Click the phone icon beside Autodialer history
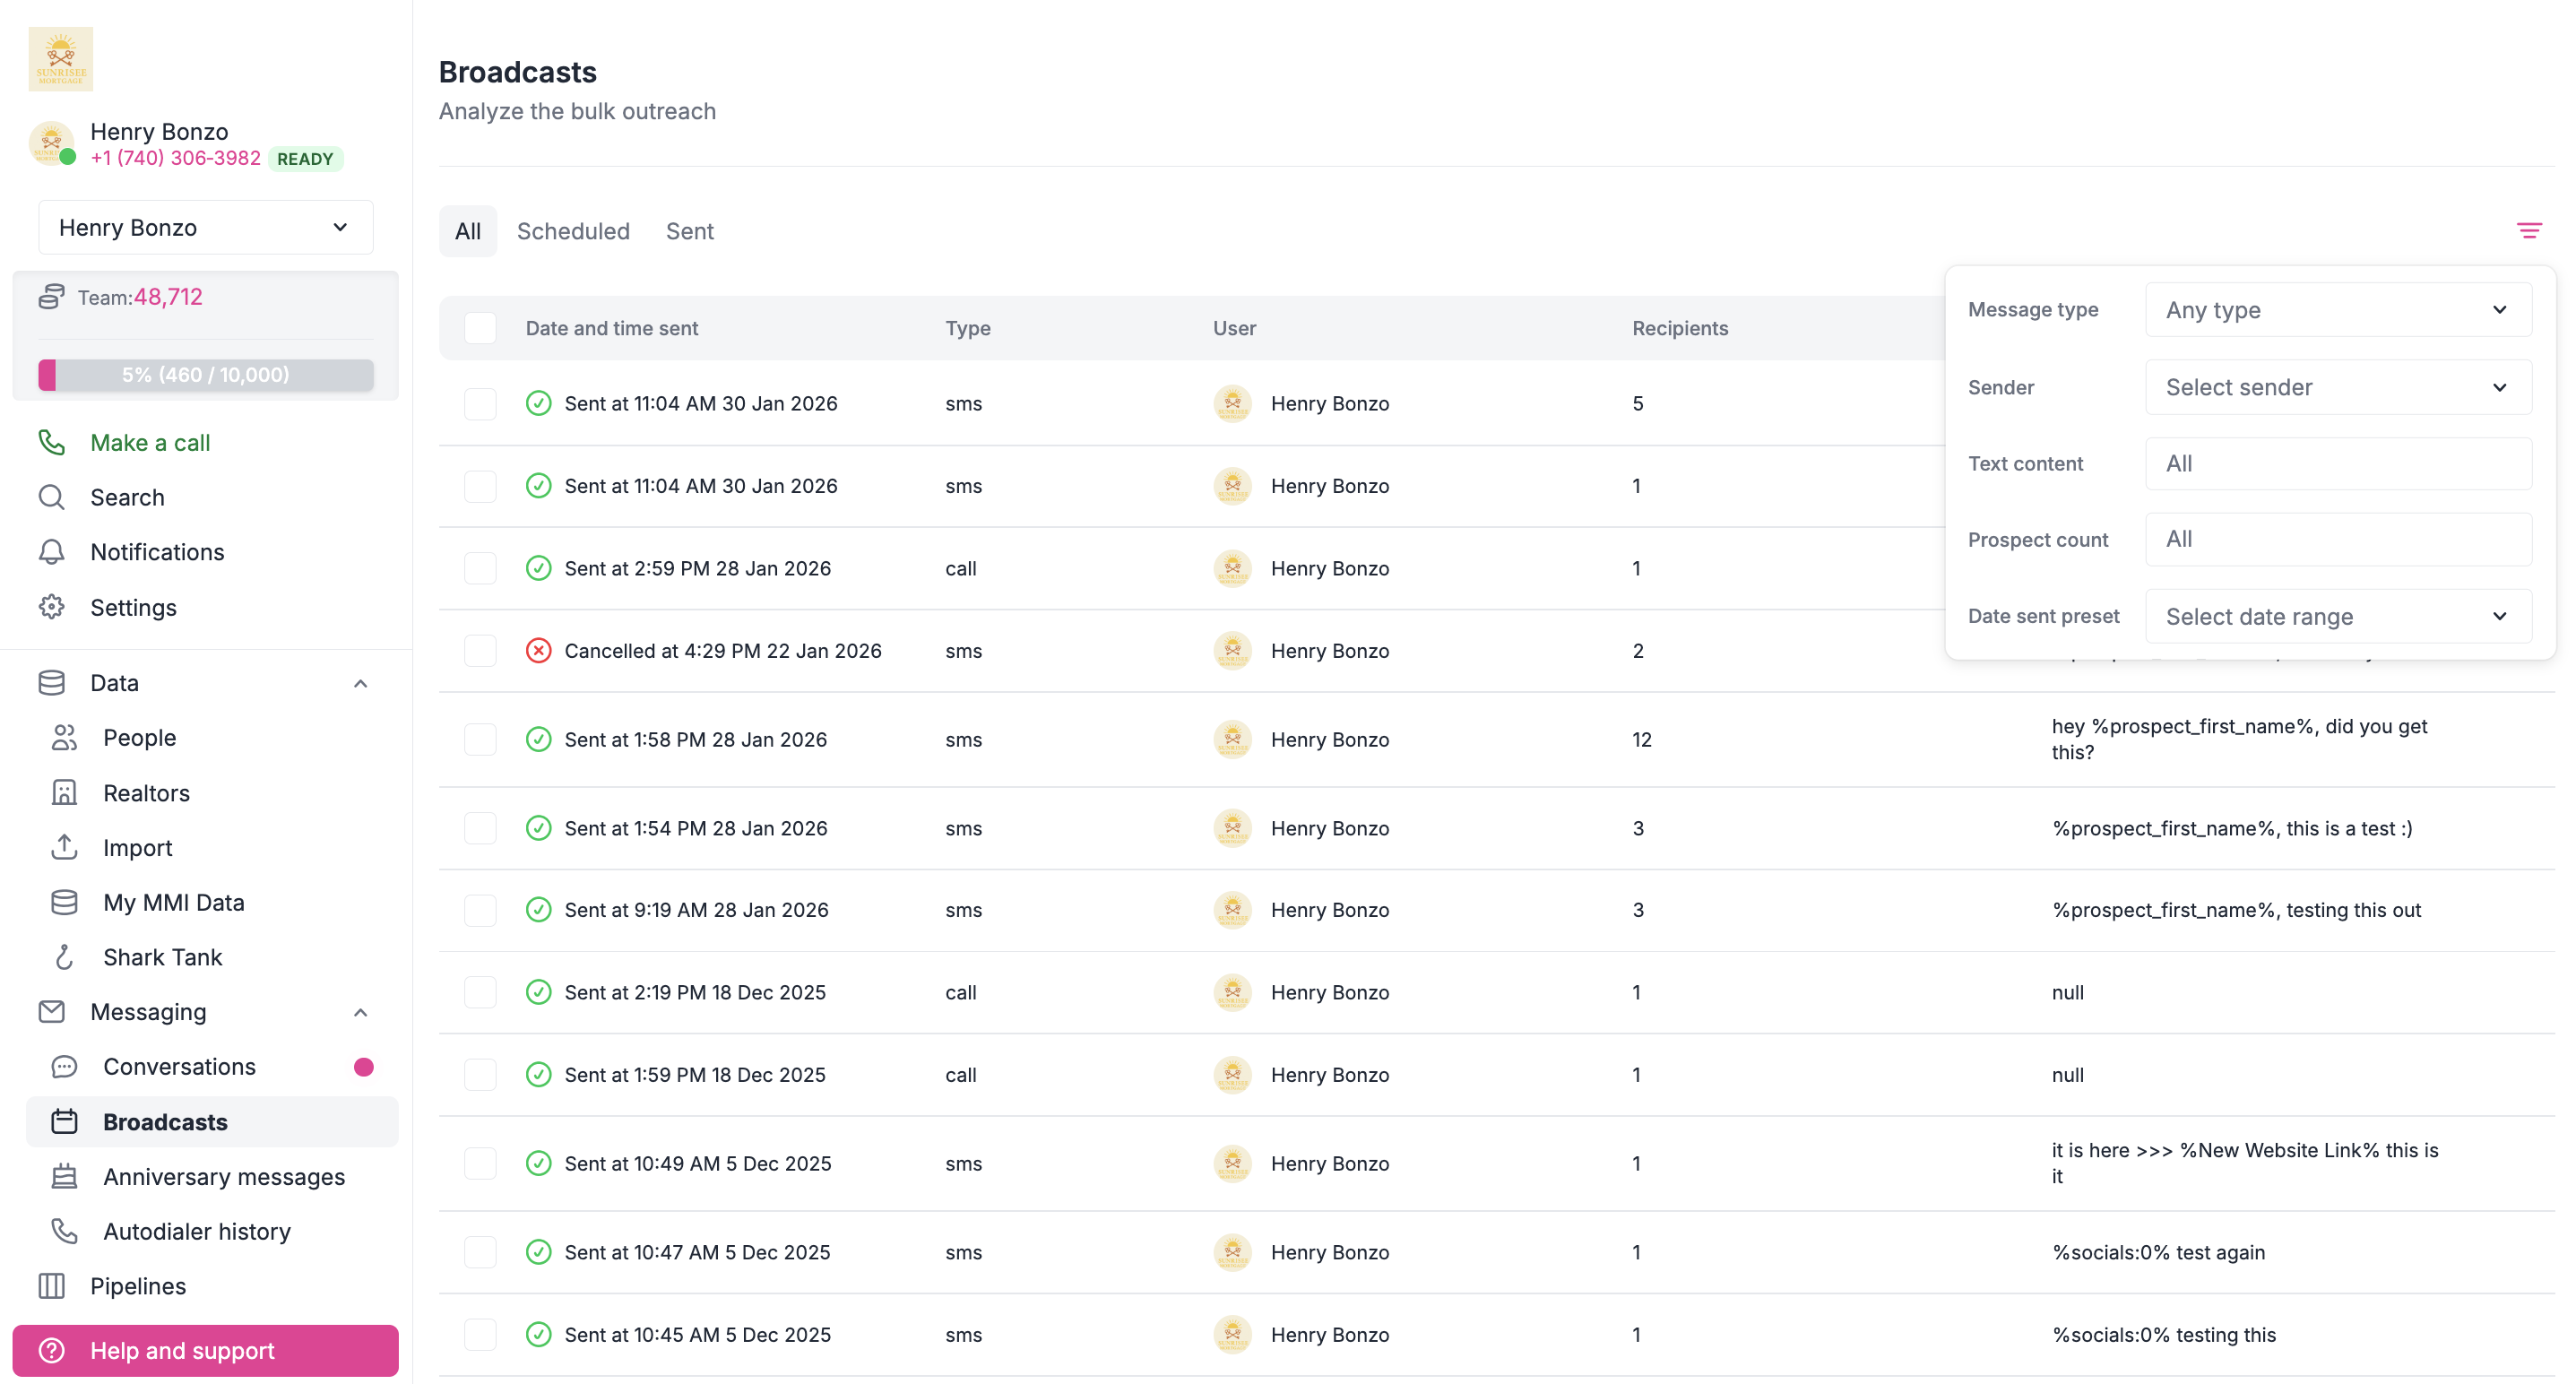Image resolution: width=2576 pixels, height=1384 pixels. click(x=64, y=1231)
